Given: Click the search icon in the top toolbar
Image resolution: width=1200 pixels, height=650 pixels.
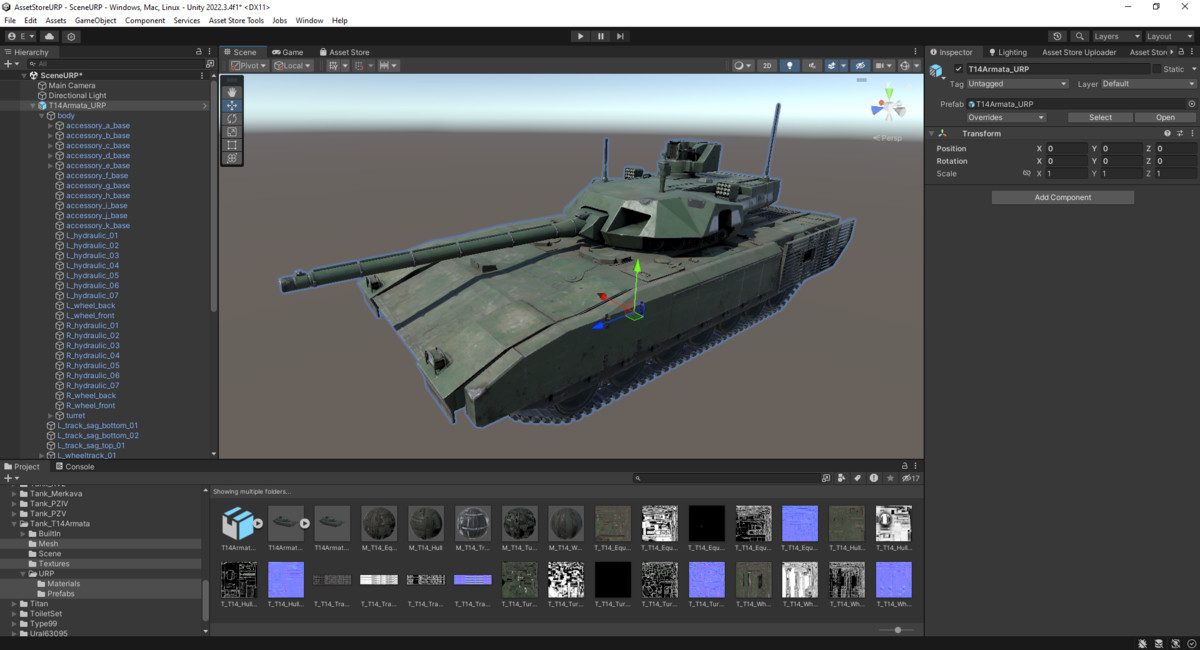Looking at the screenshot, I should coord(1079,36).
